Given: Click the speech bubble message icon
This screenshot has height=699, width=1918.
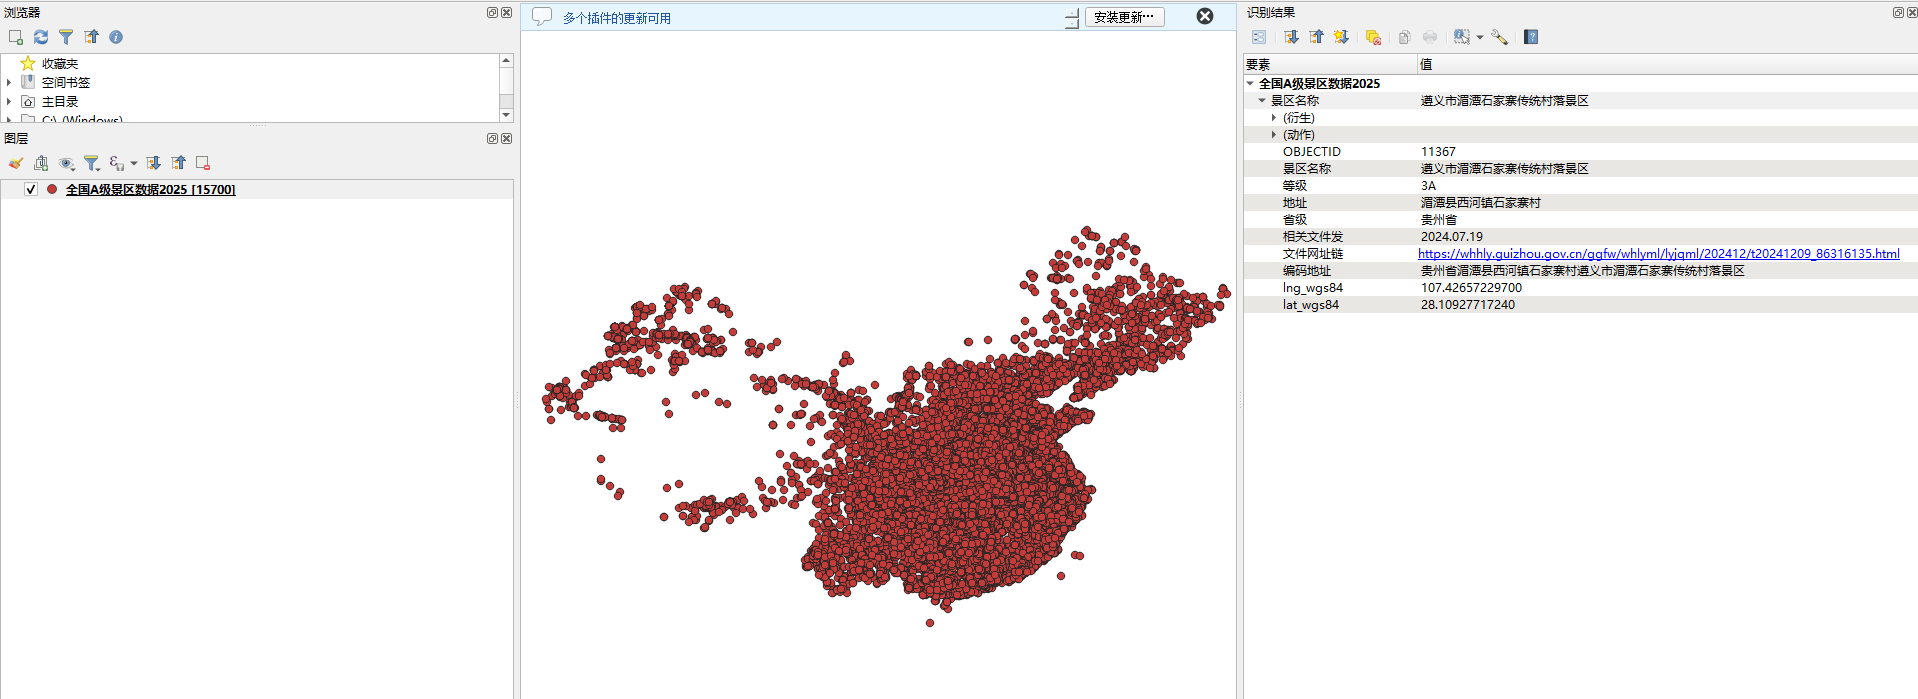Looking at the screenshot, I should click(x=542, y=17).
